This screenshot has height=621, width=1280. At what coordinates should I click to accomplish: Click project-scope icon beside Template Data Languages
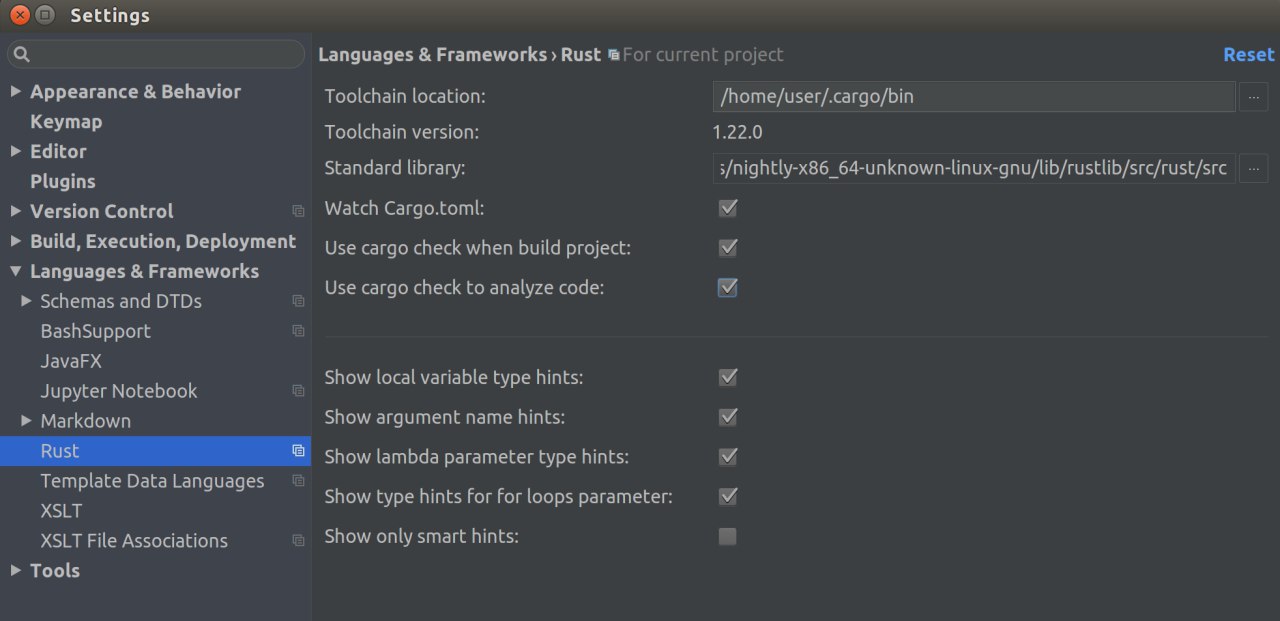[x=298, y=481]
